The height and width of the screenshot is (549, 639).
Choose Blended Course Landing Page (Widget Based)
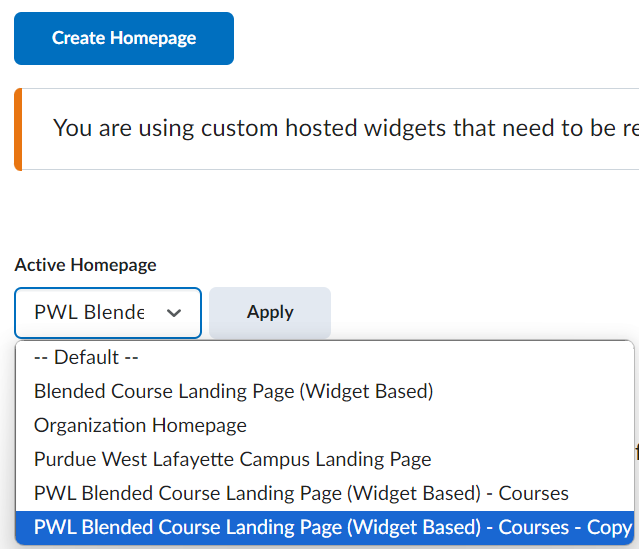click(233, 391)
